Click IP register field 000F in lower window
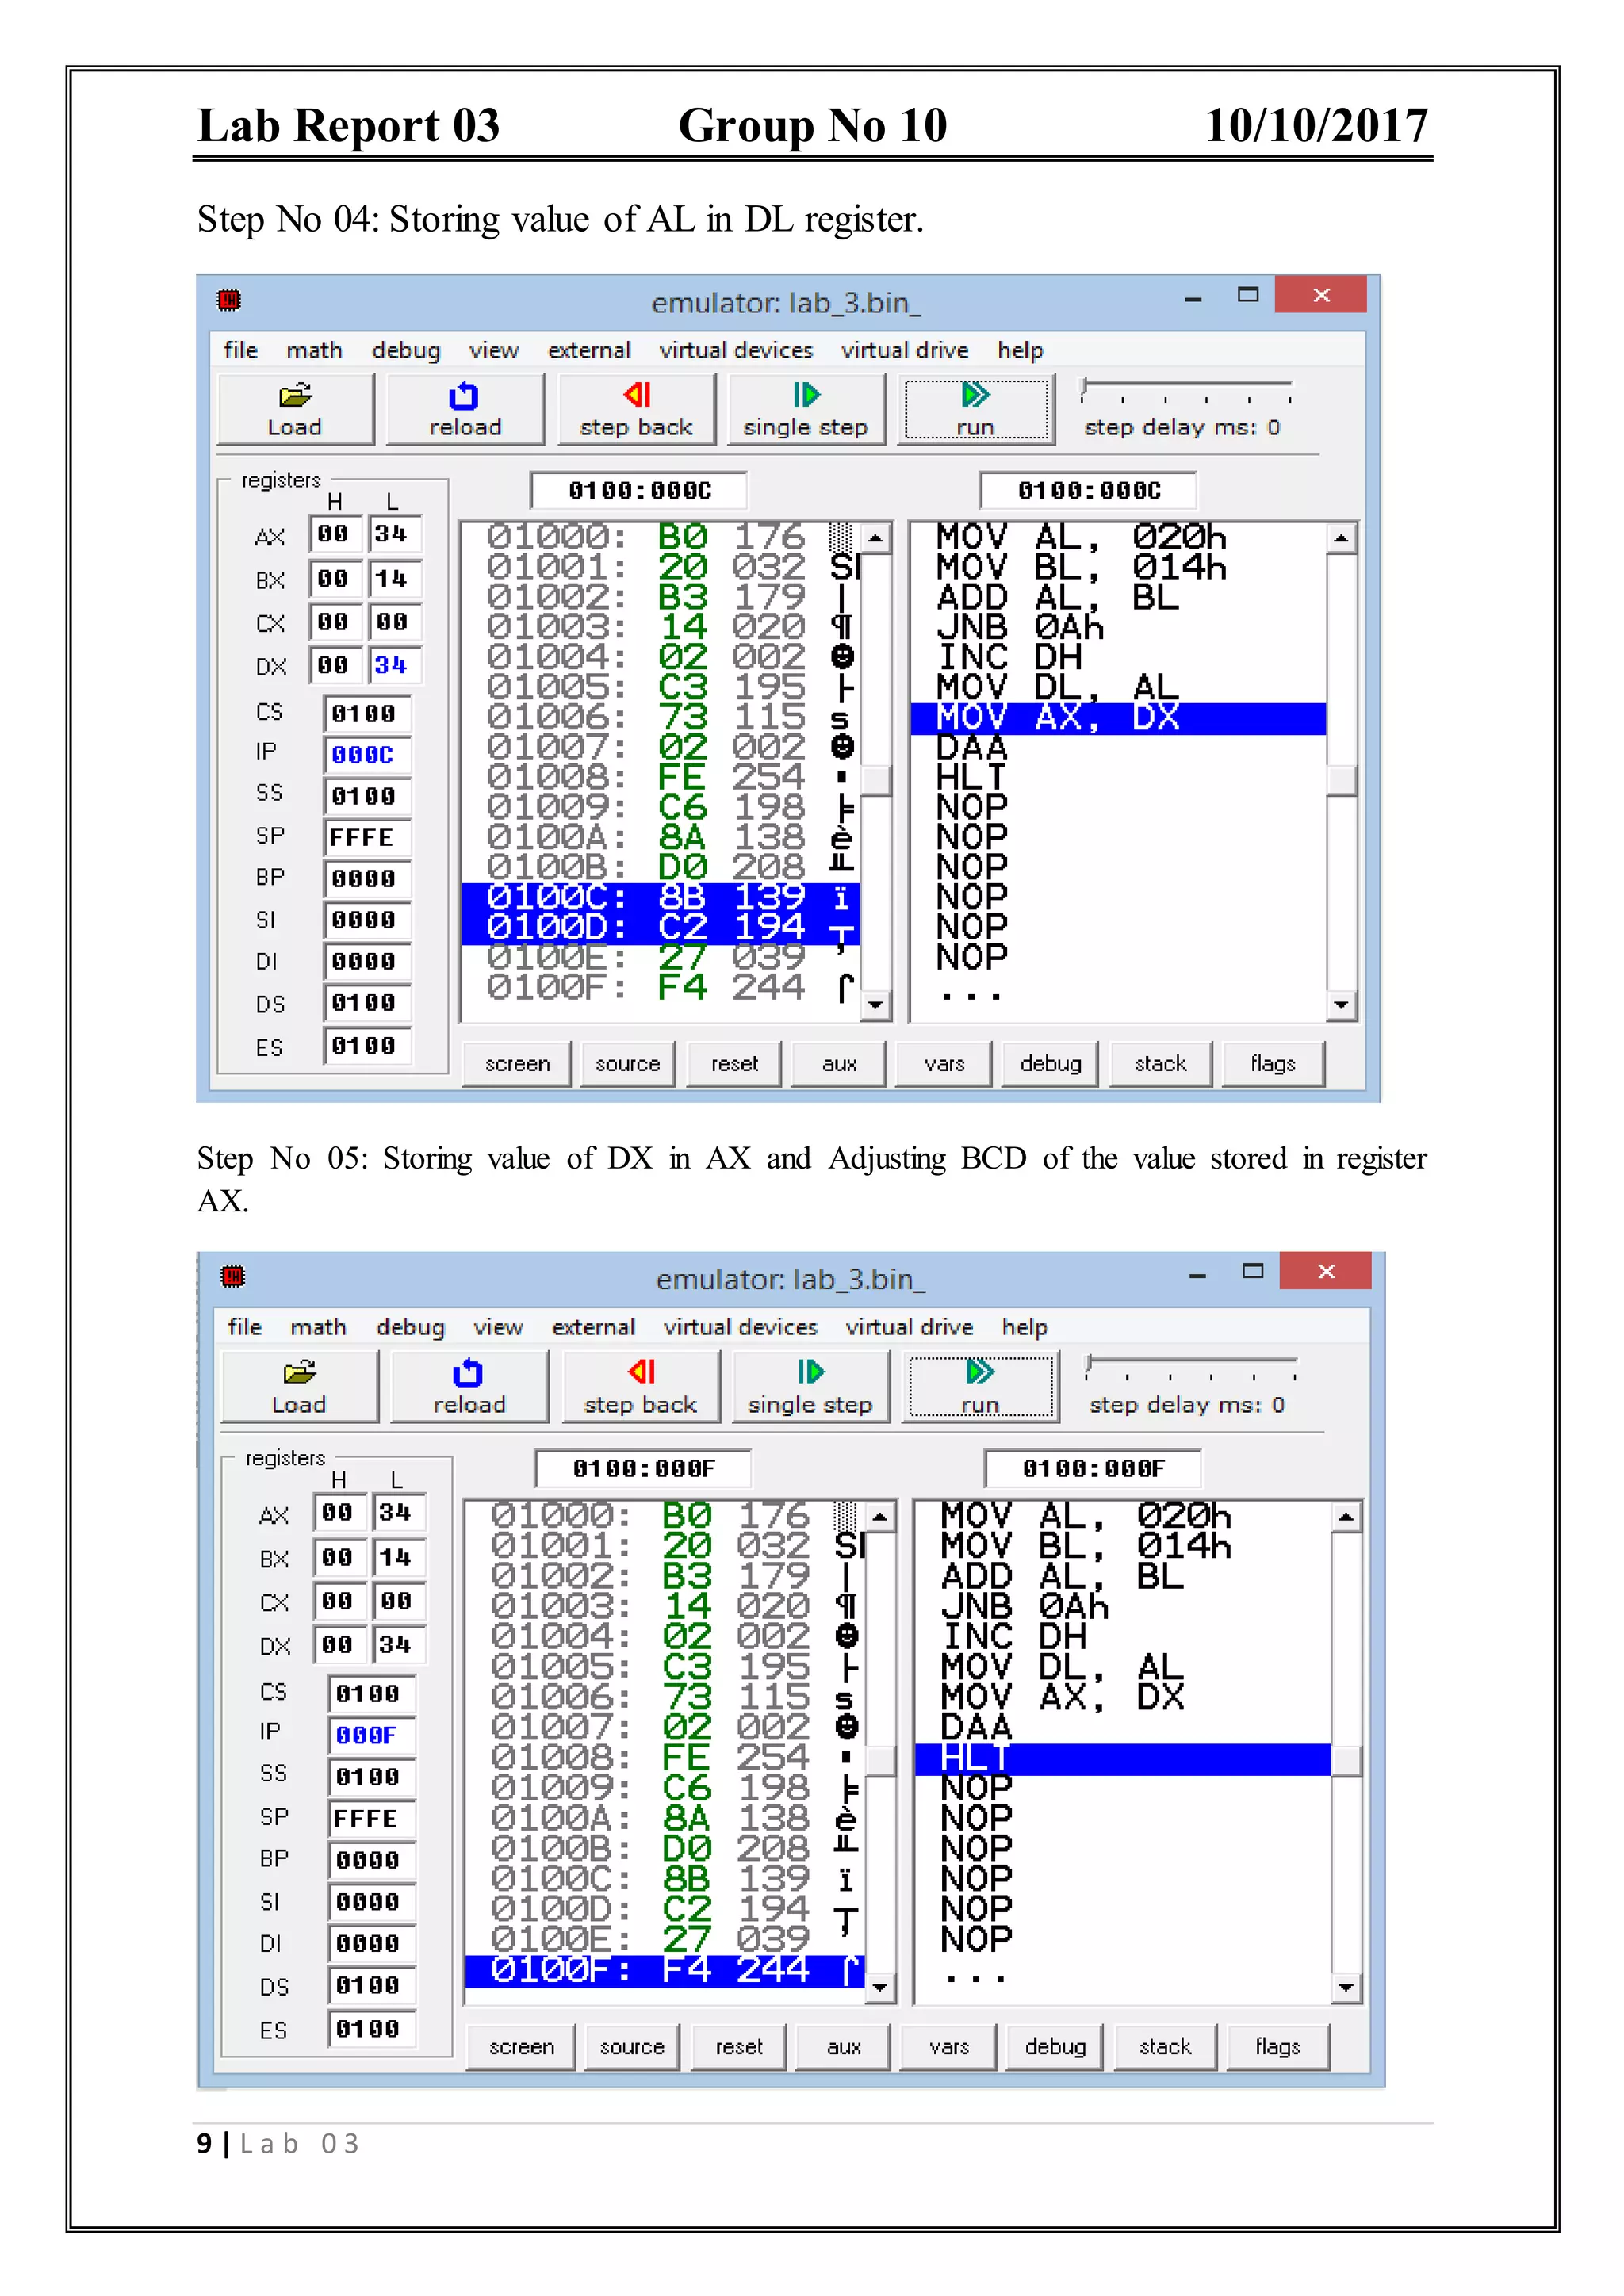The image size is (1624, 2296). [371, 1735]
